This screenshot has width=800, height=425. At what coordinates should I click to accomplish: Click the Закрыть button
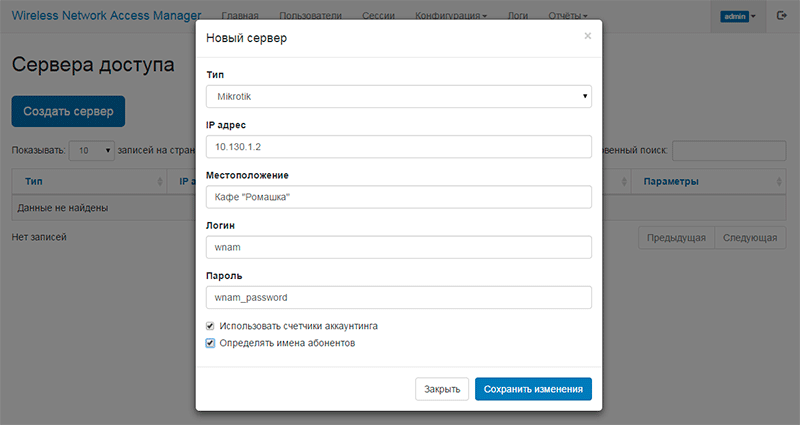tap(442, 389)
